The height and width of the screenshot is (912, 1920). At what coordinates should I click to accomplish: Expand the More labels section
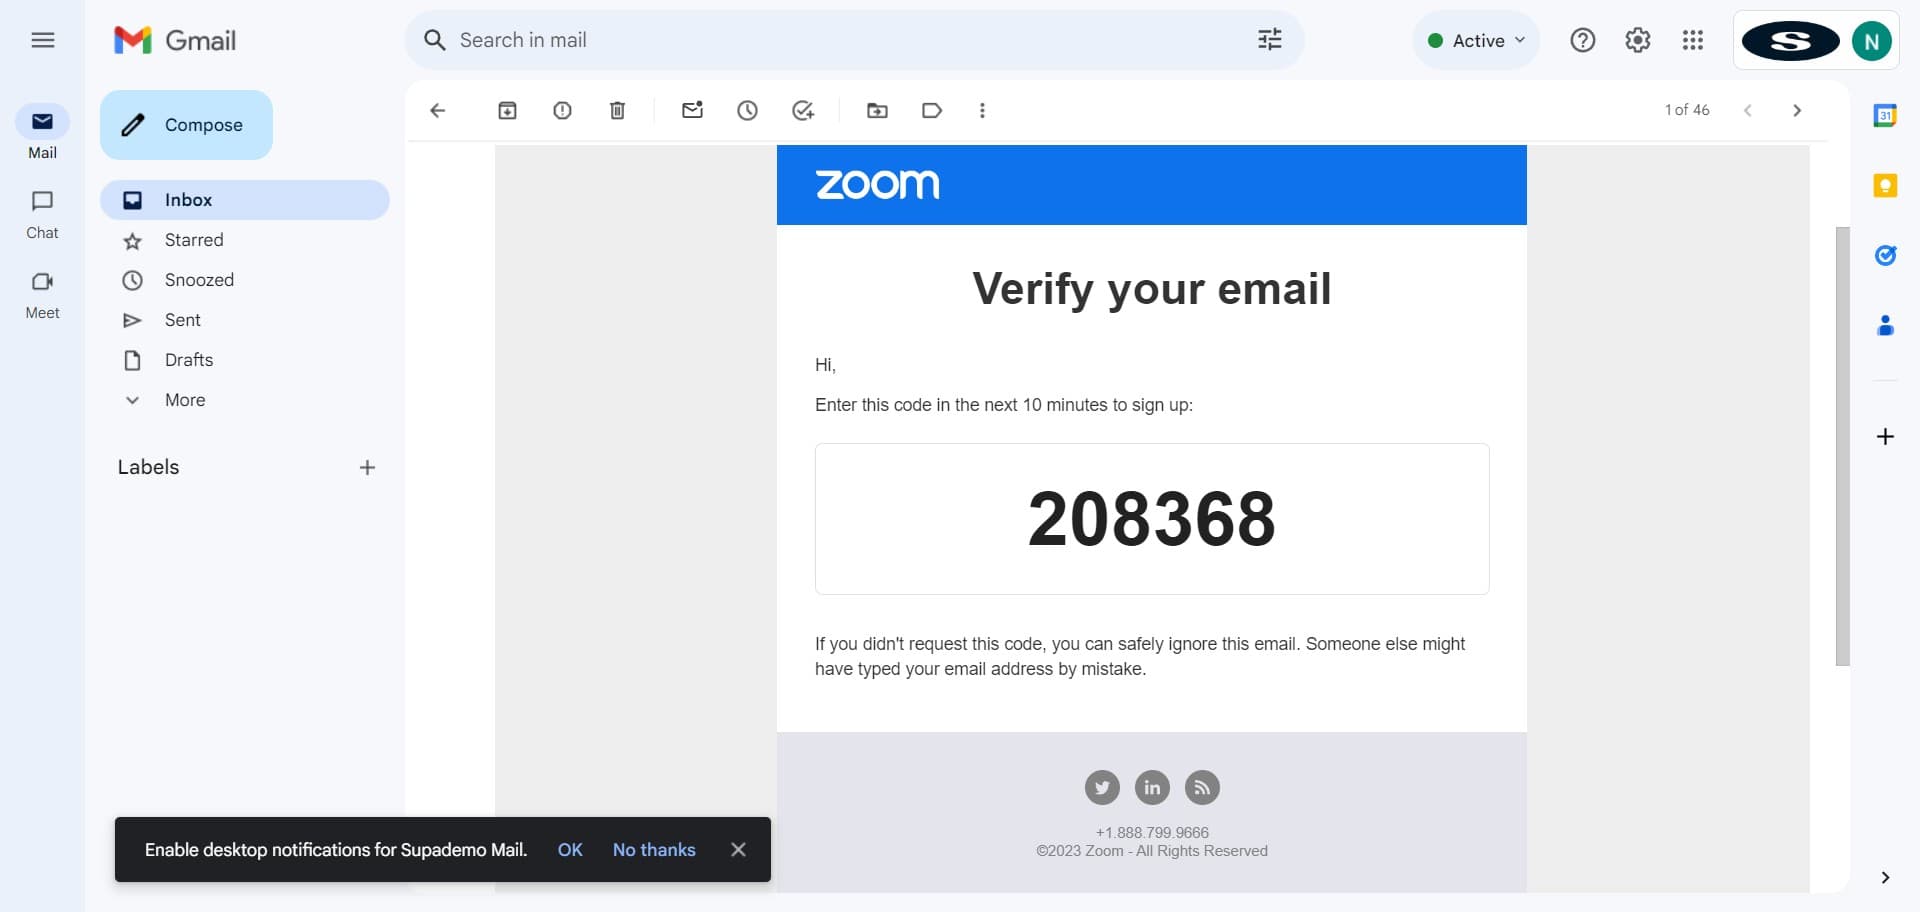pyautogui.click(x=185, y=399)
